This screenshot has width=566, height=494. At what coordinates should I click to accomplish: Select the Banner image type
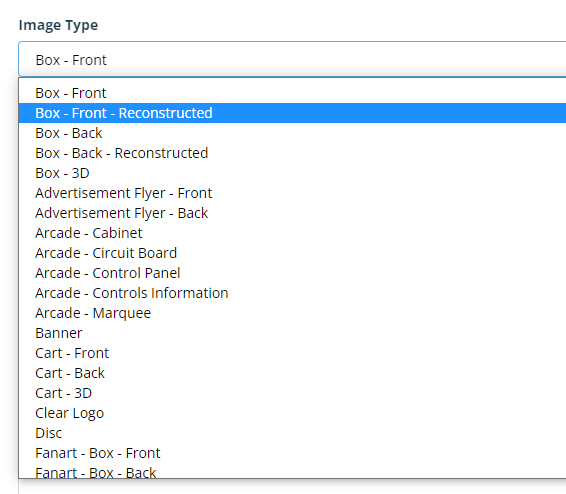(292, 333)
